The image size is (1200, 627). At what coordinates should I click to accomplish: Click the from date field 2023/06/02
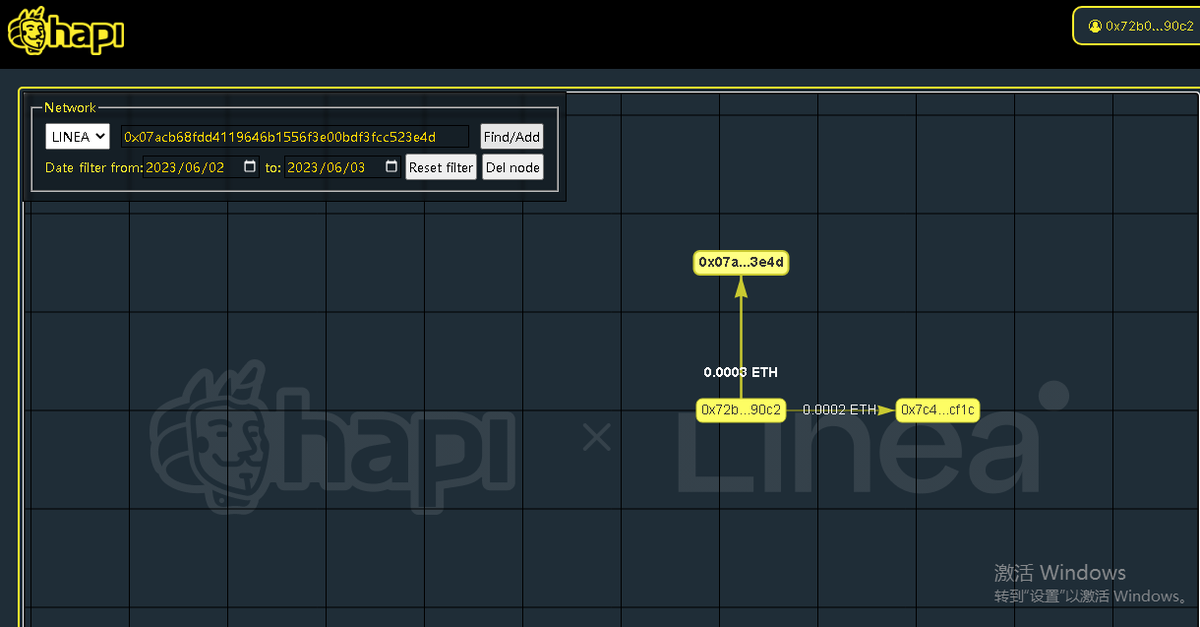[202, 167]
